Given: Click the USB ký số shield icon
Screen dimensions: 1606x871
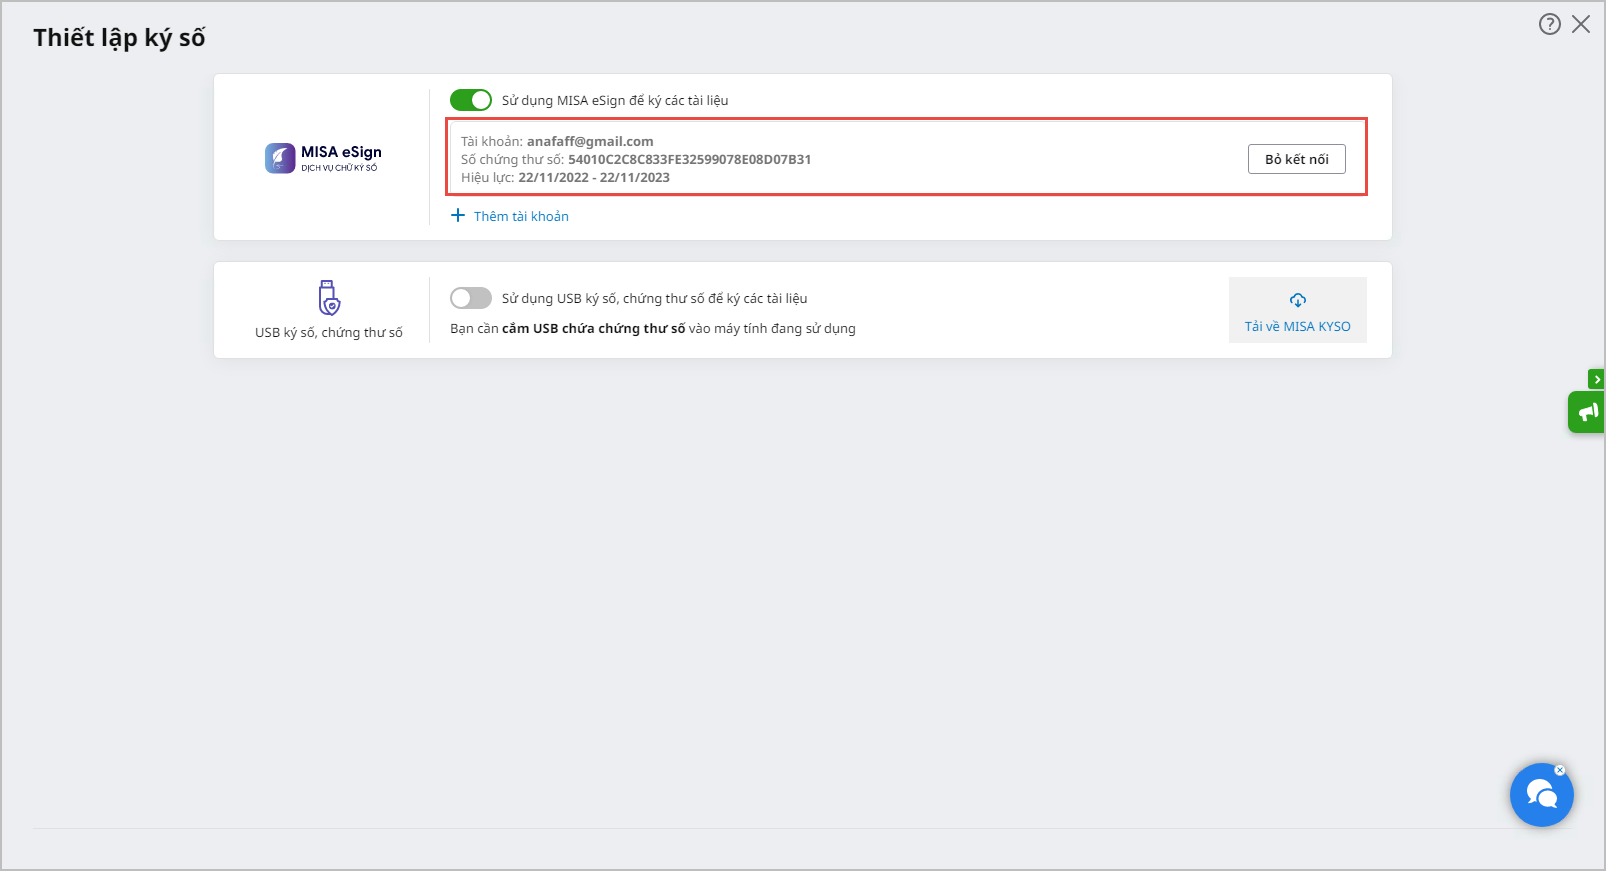Looking at the screenshot, I should tap(329, 298).
